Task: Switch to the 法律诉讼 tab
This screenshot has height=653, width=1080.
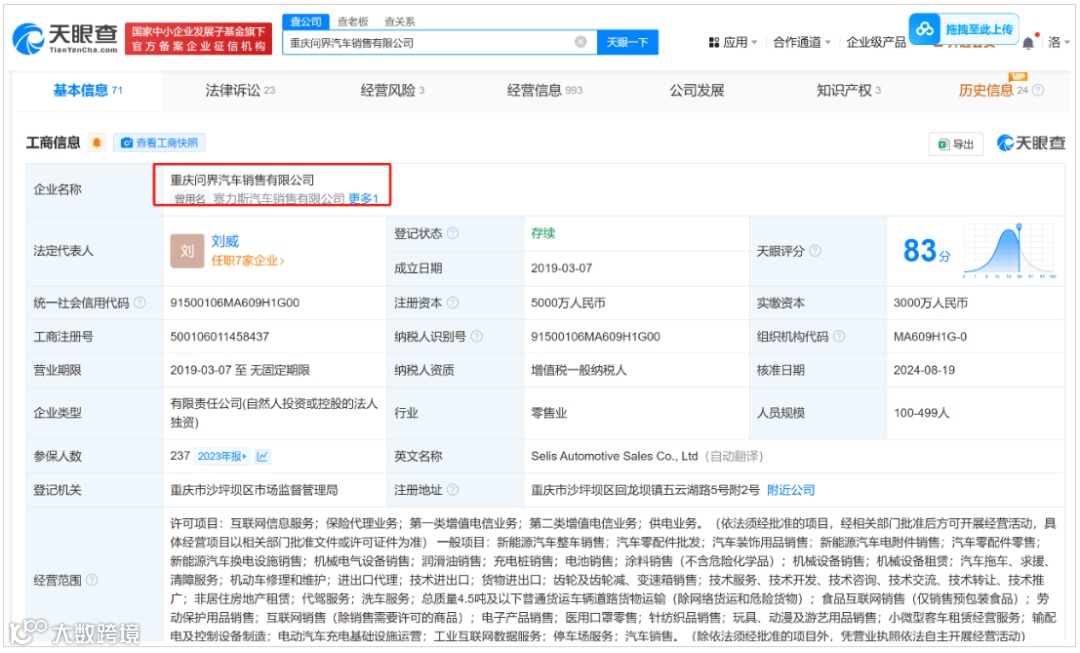Action: click(240, 90)
